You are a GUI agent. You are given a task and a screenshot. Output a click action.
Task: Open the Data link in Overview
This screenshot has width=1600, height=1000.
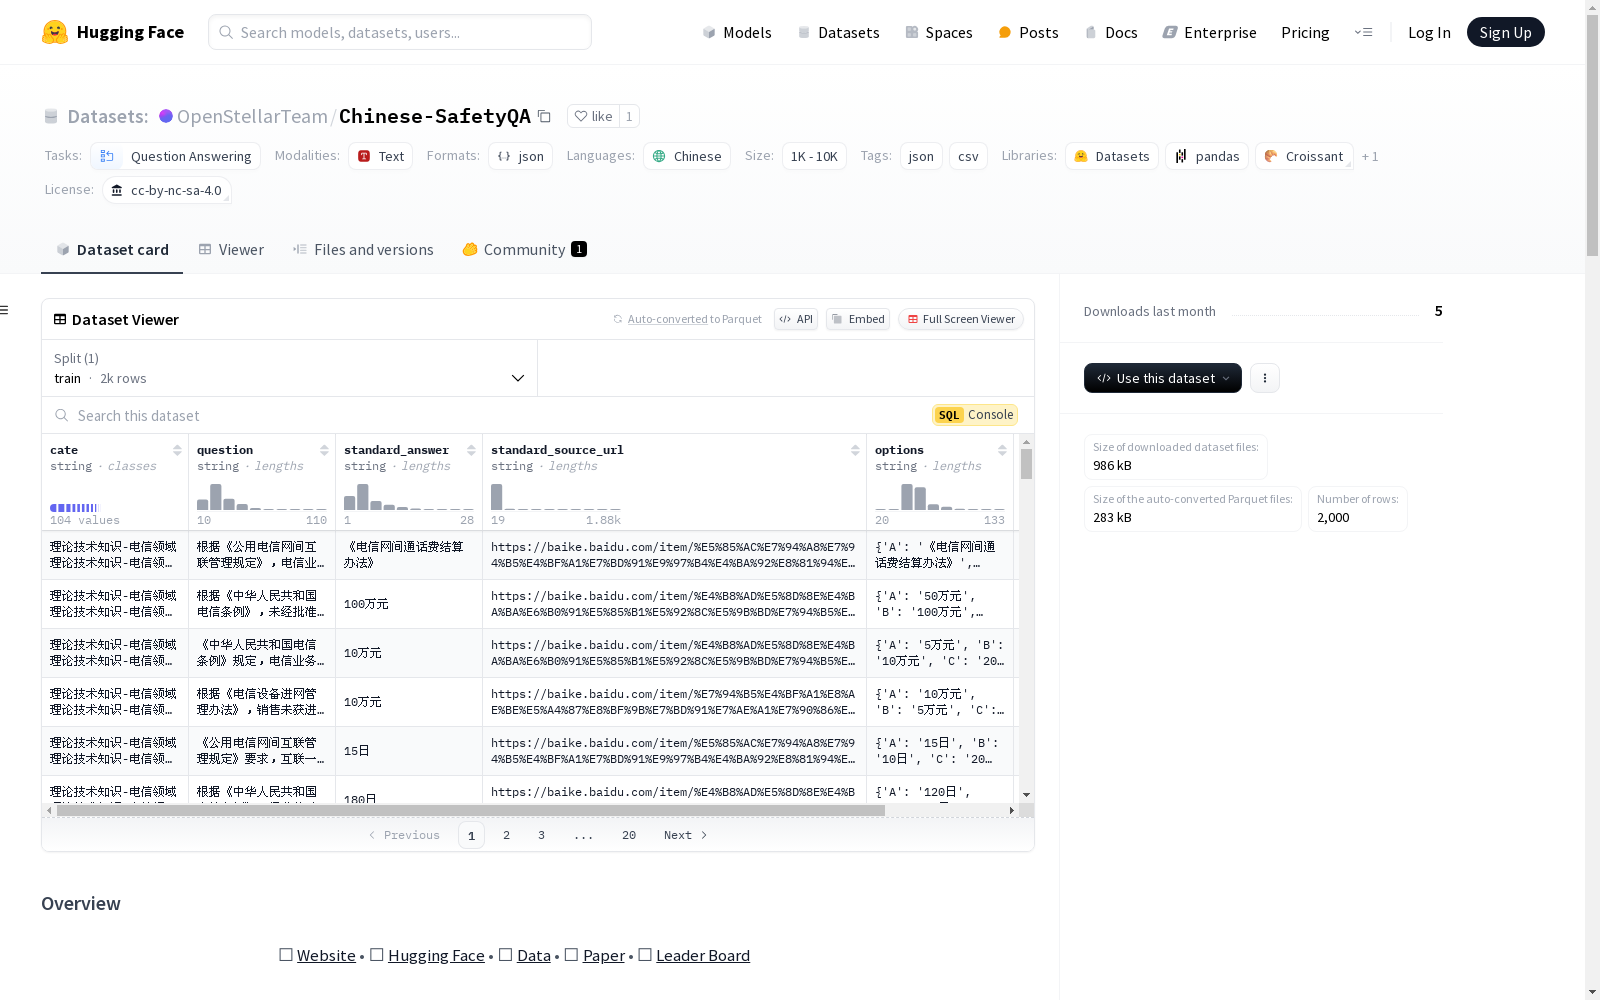pyautogui.click(x=534, y=955)
